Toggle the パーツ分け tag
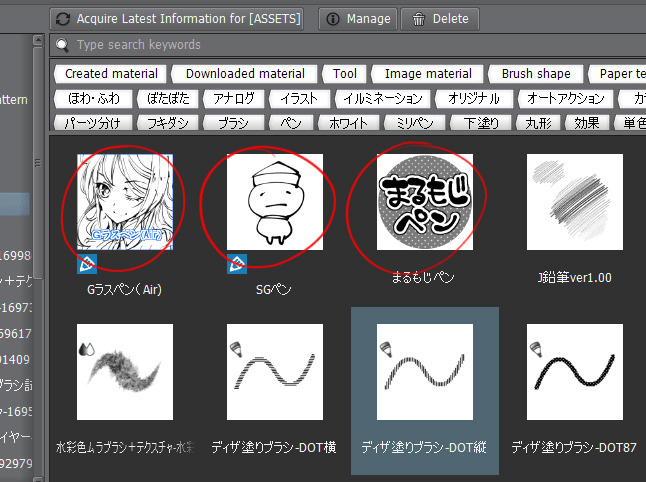The width and height of the screenshot is (646, 482). tap(94, 122)
